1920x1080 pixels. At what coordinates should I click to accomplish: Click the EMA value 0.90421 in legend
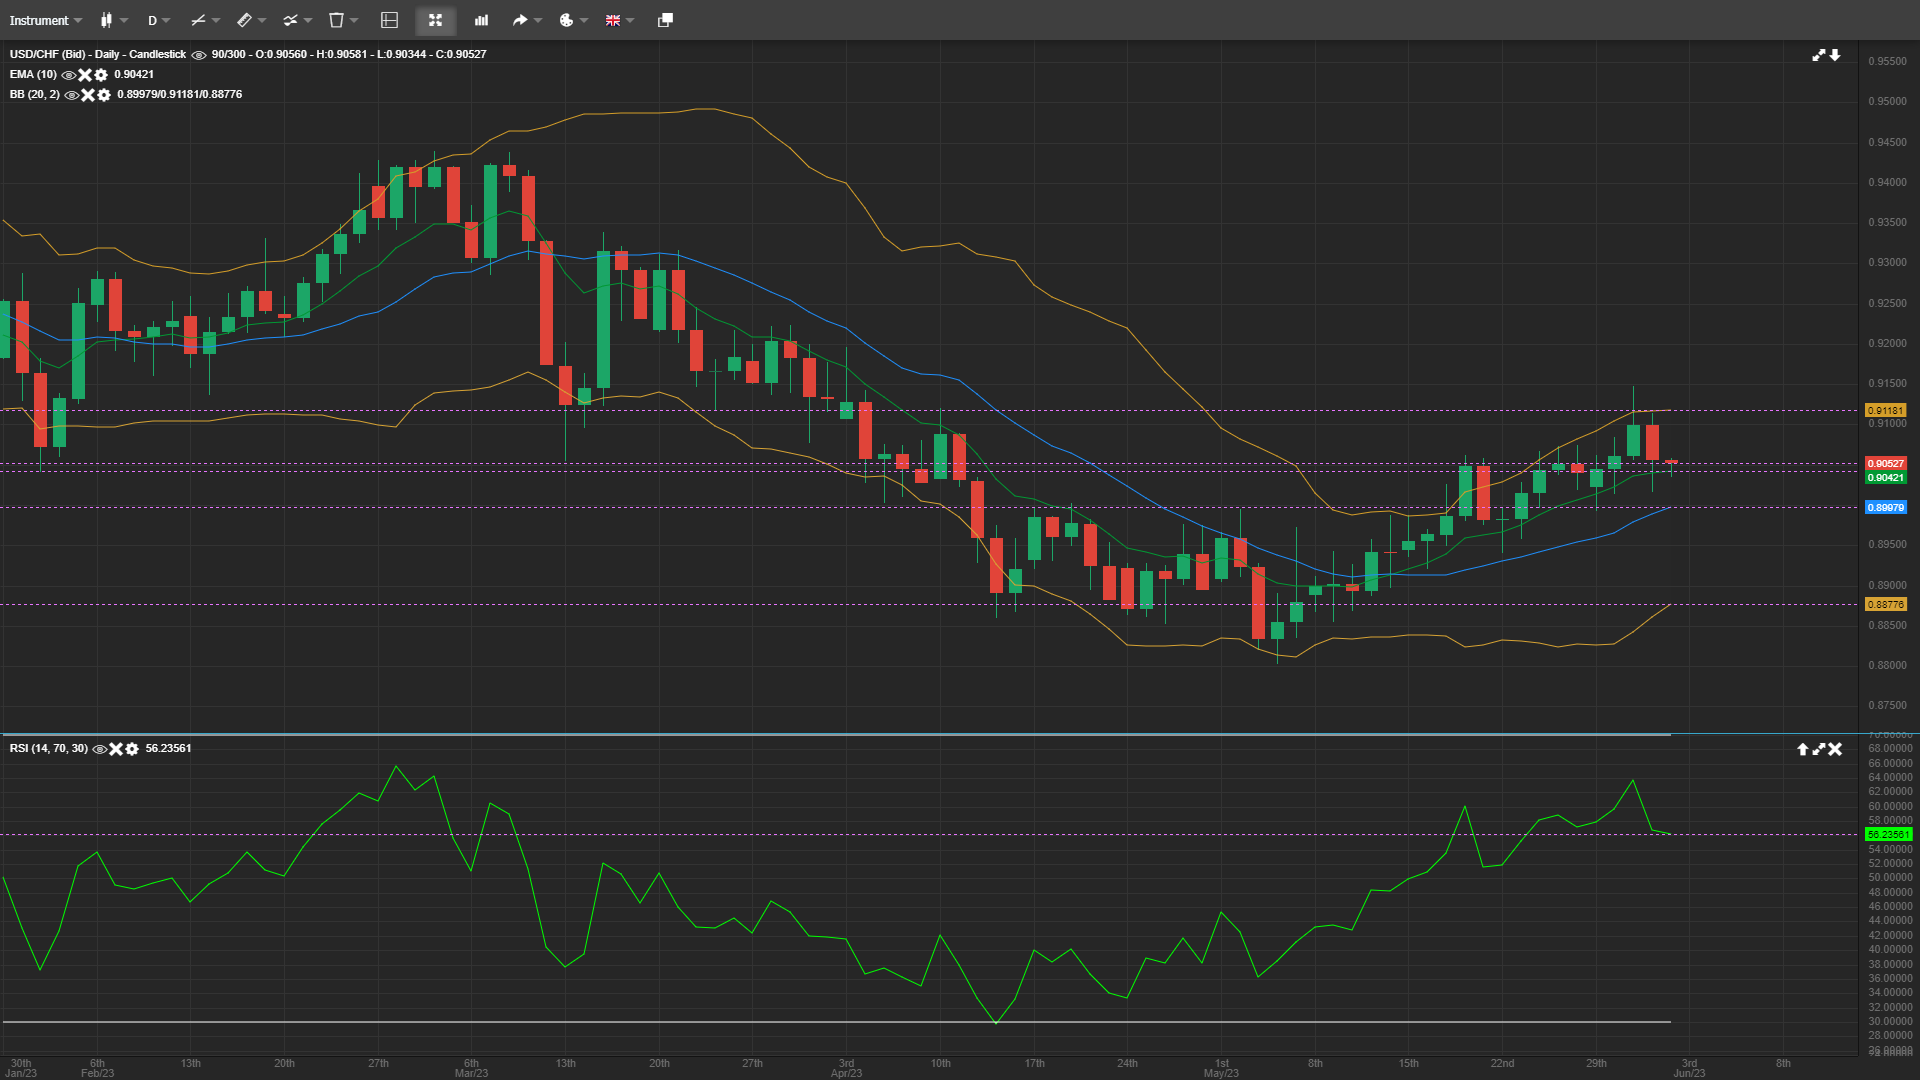tap(134, 75)
